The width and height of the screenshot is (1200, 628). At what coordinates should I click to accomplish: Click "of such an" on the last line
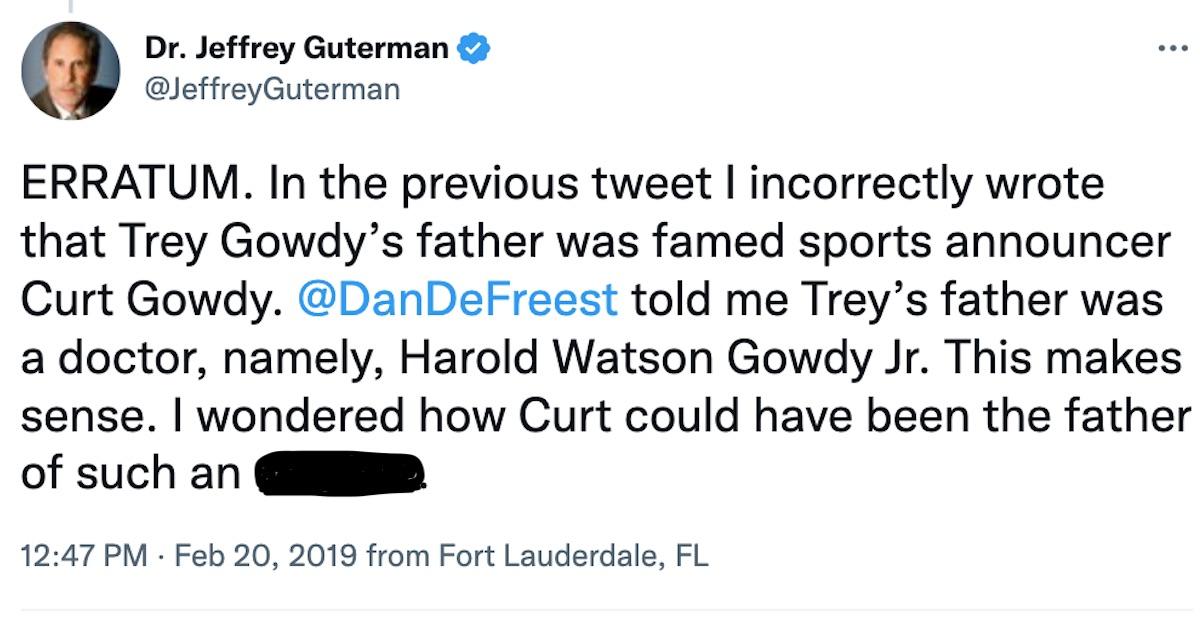[x=130, y=472]
